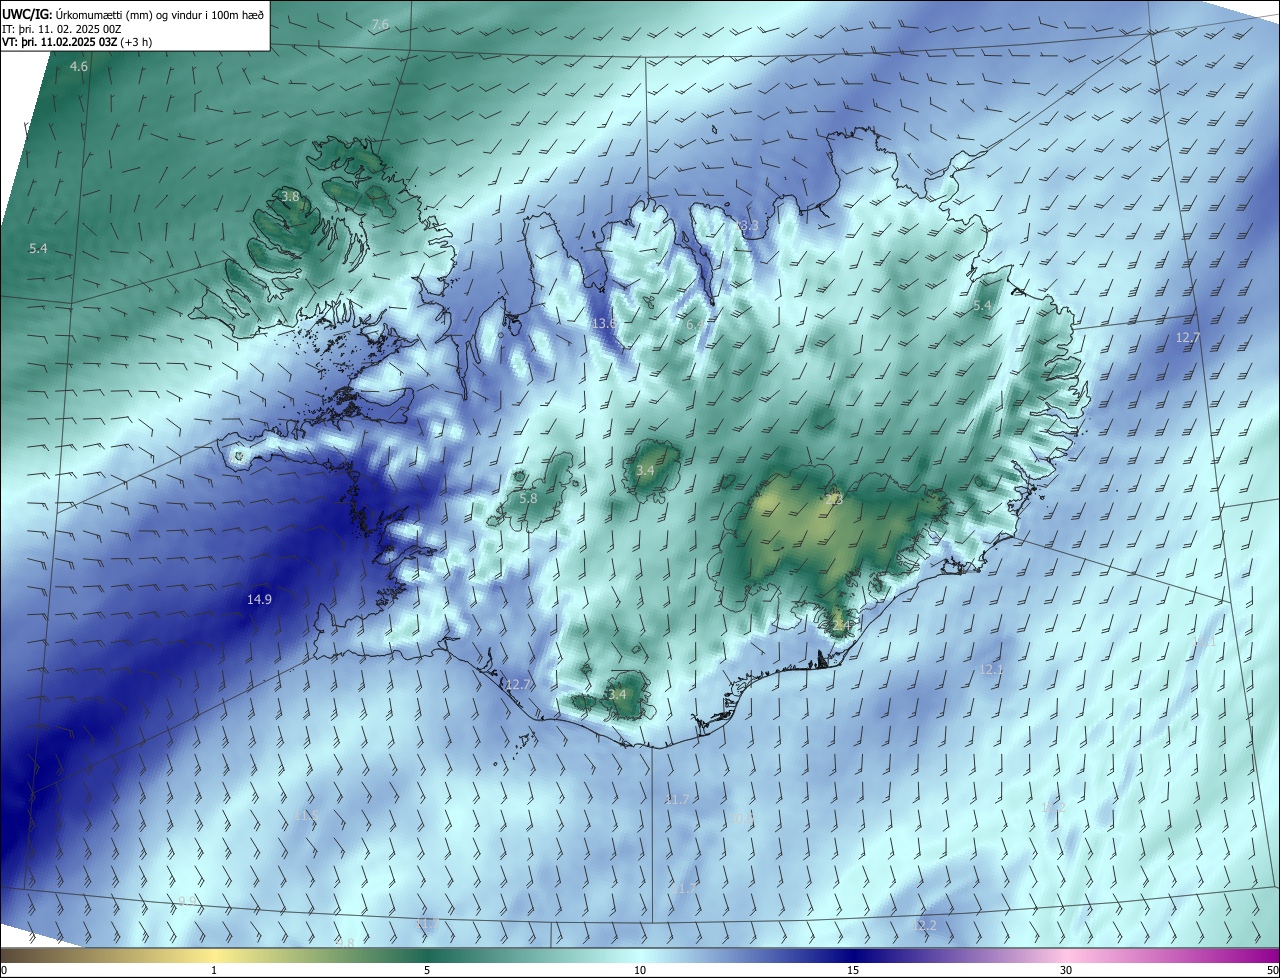The image size is (1280, 978).
Task: Click the colour scale label 50
Action: 1272,970
